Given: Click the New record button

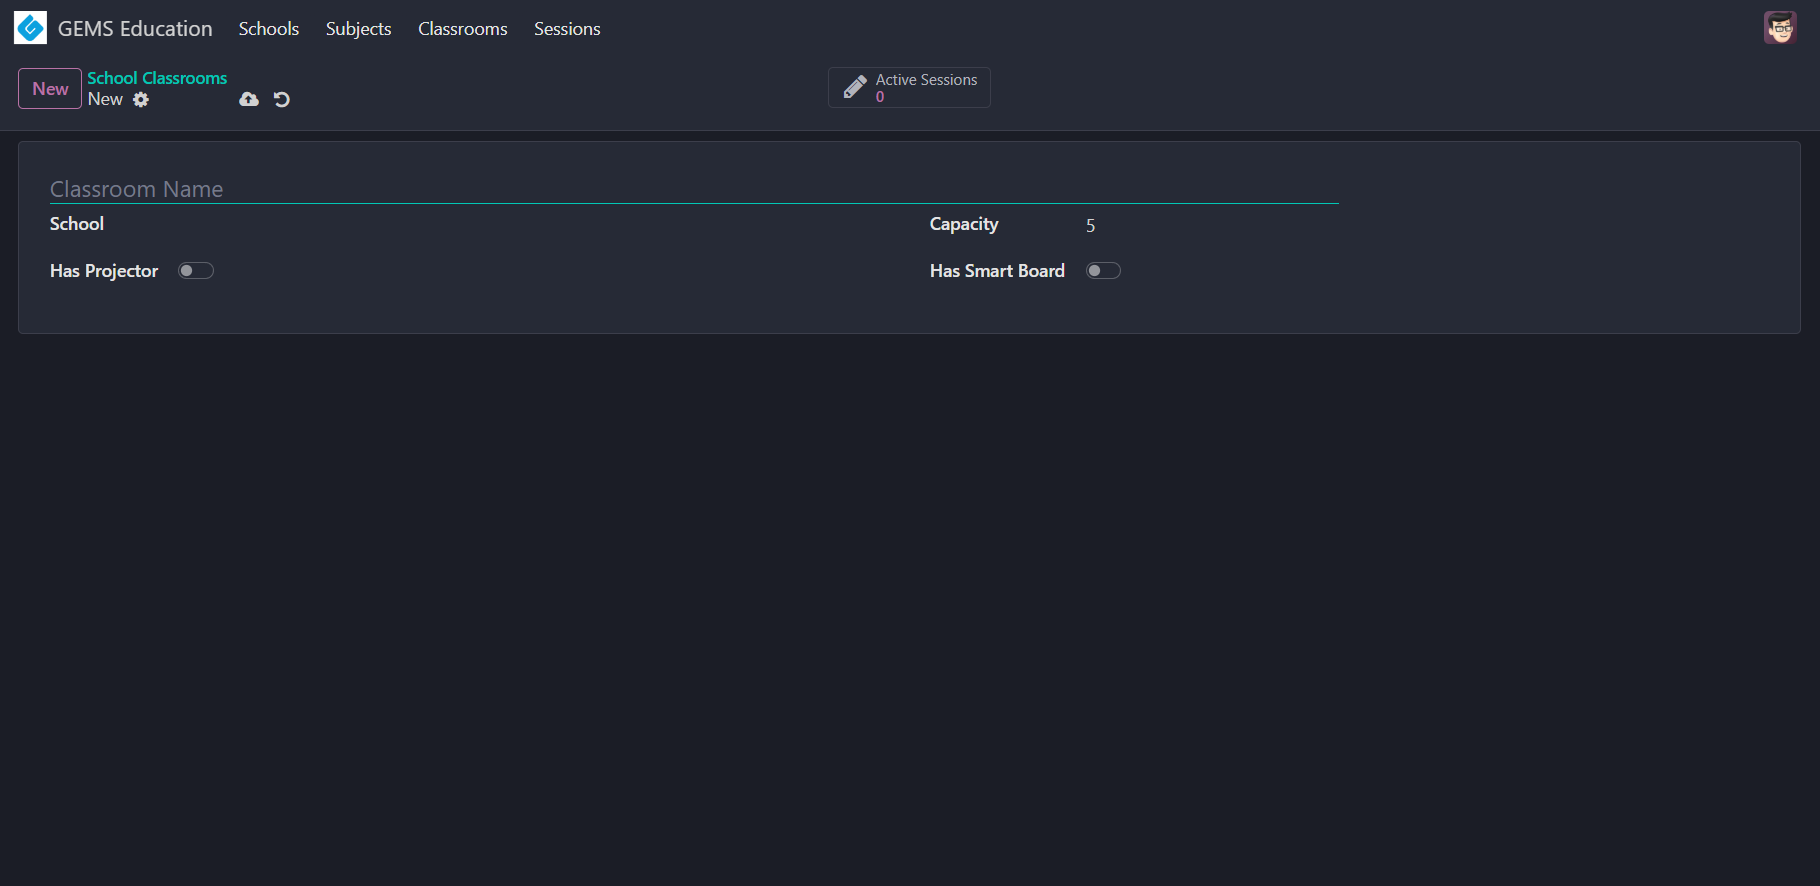Looking at the screenshot, I should [x=50, y=89].
